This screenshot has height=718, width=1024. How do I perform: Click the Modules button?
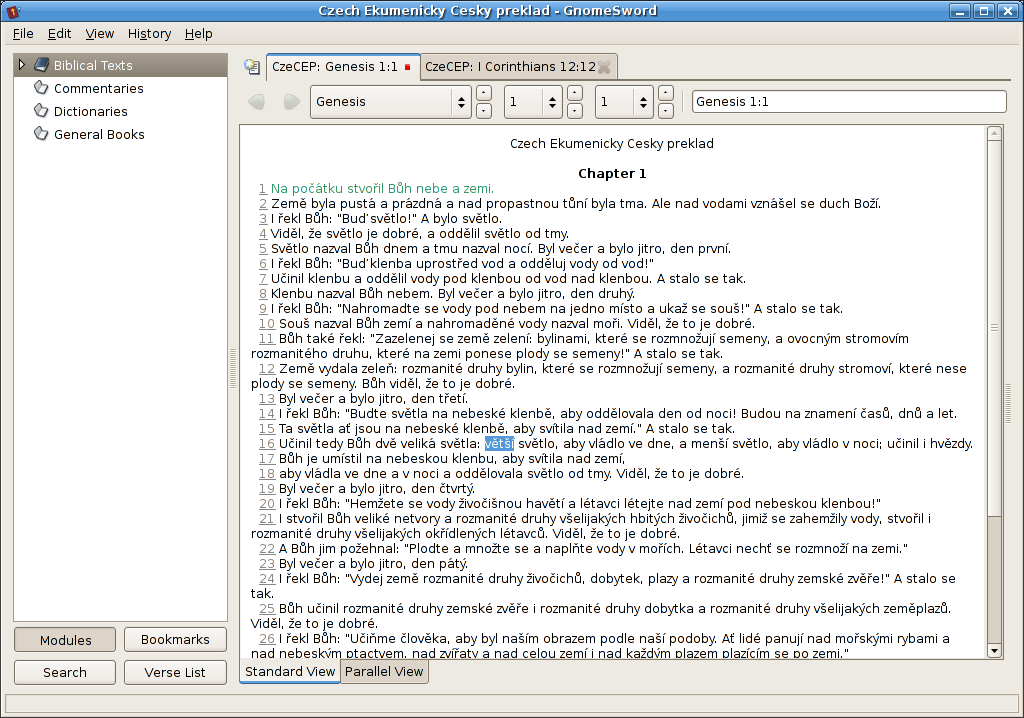(x=65, y=640)
